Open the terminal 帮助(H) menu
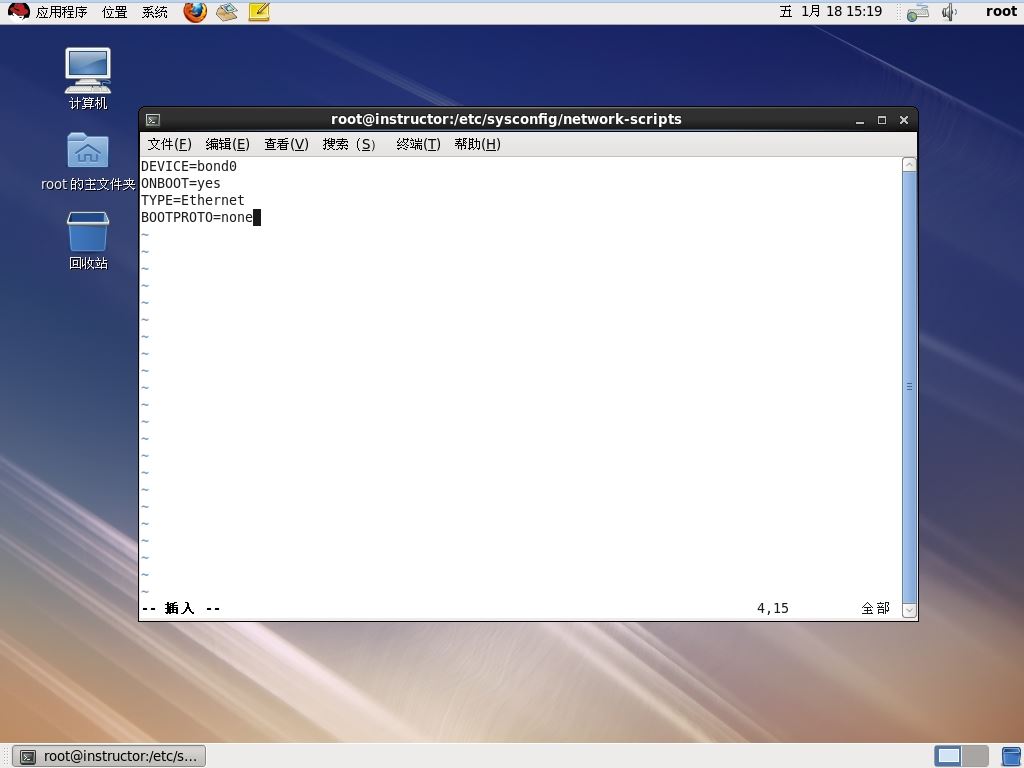Image resolution: width=1024 pixels, height=768 pixels. (x=477, y=144)
